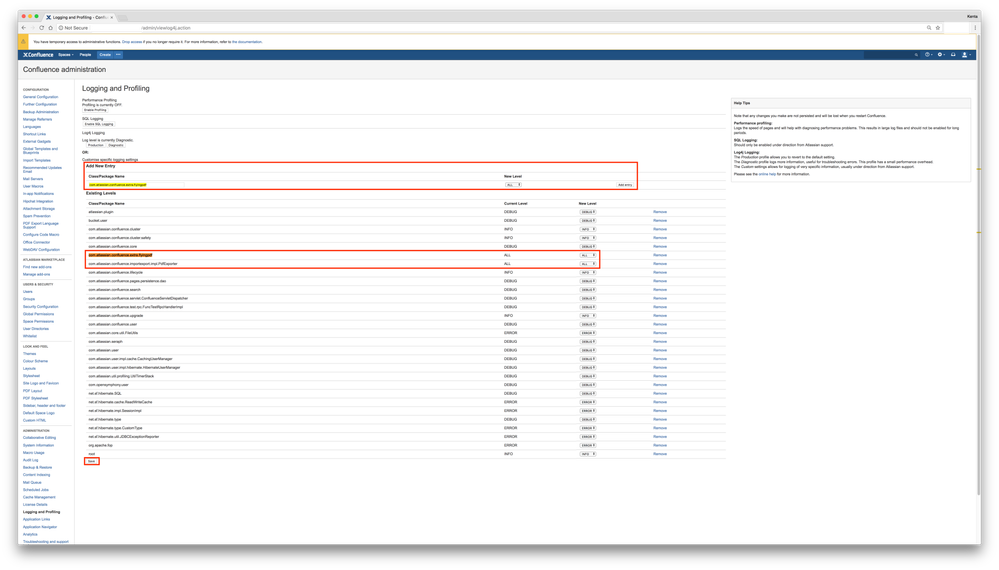The image size is (999, 570).
Task: Click the ellipsis button beside Create
Action: pos(119,55)
